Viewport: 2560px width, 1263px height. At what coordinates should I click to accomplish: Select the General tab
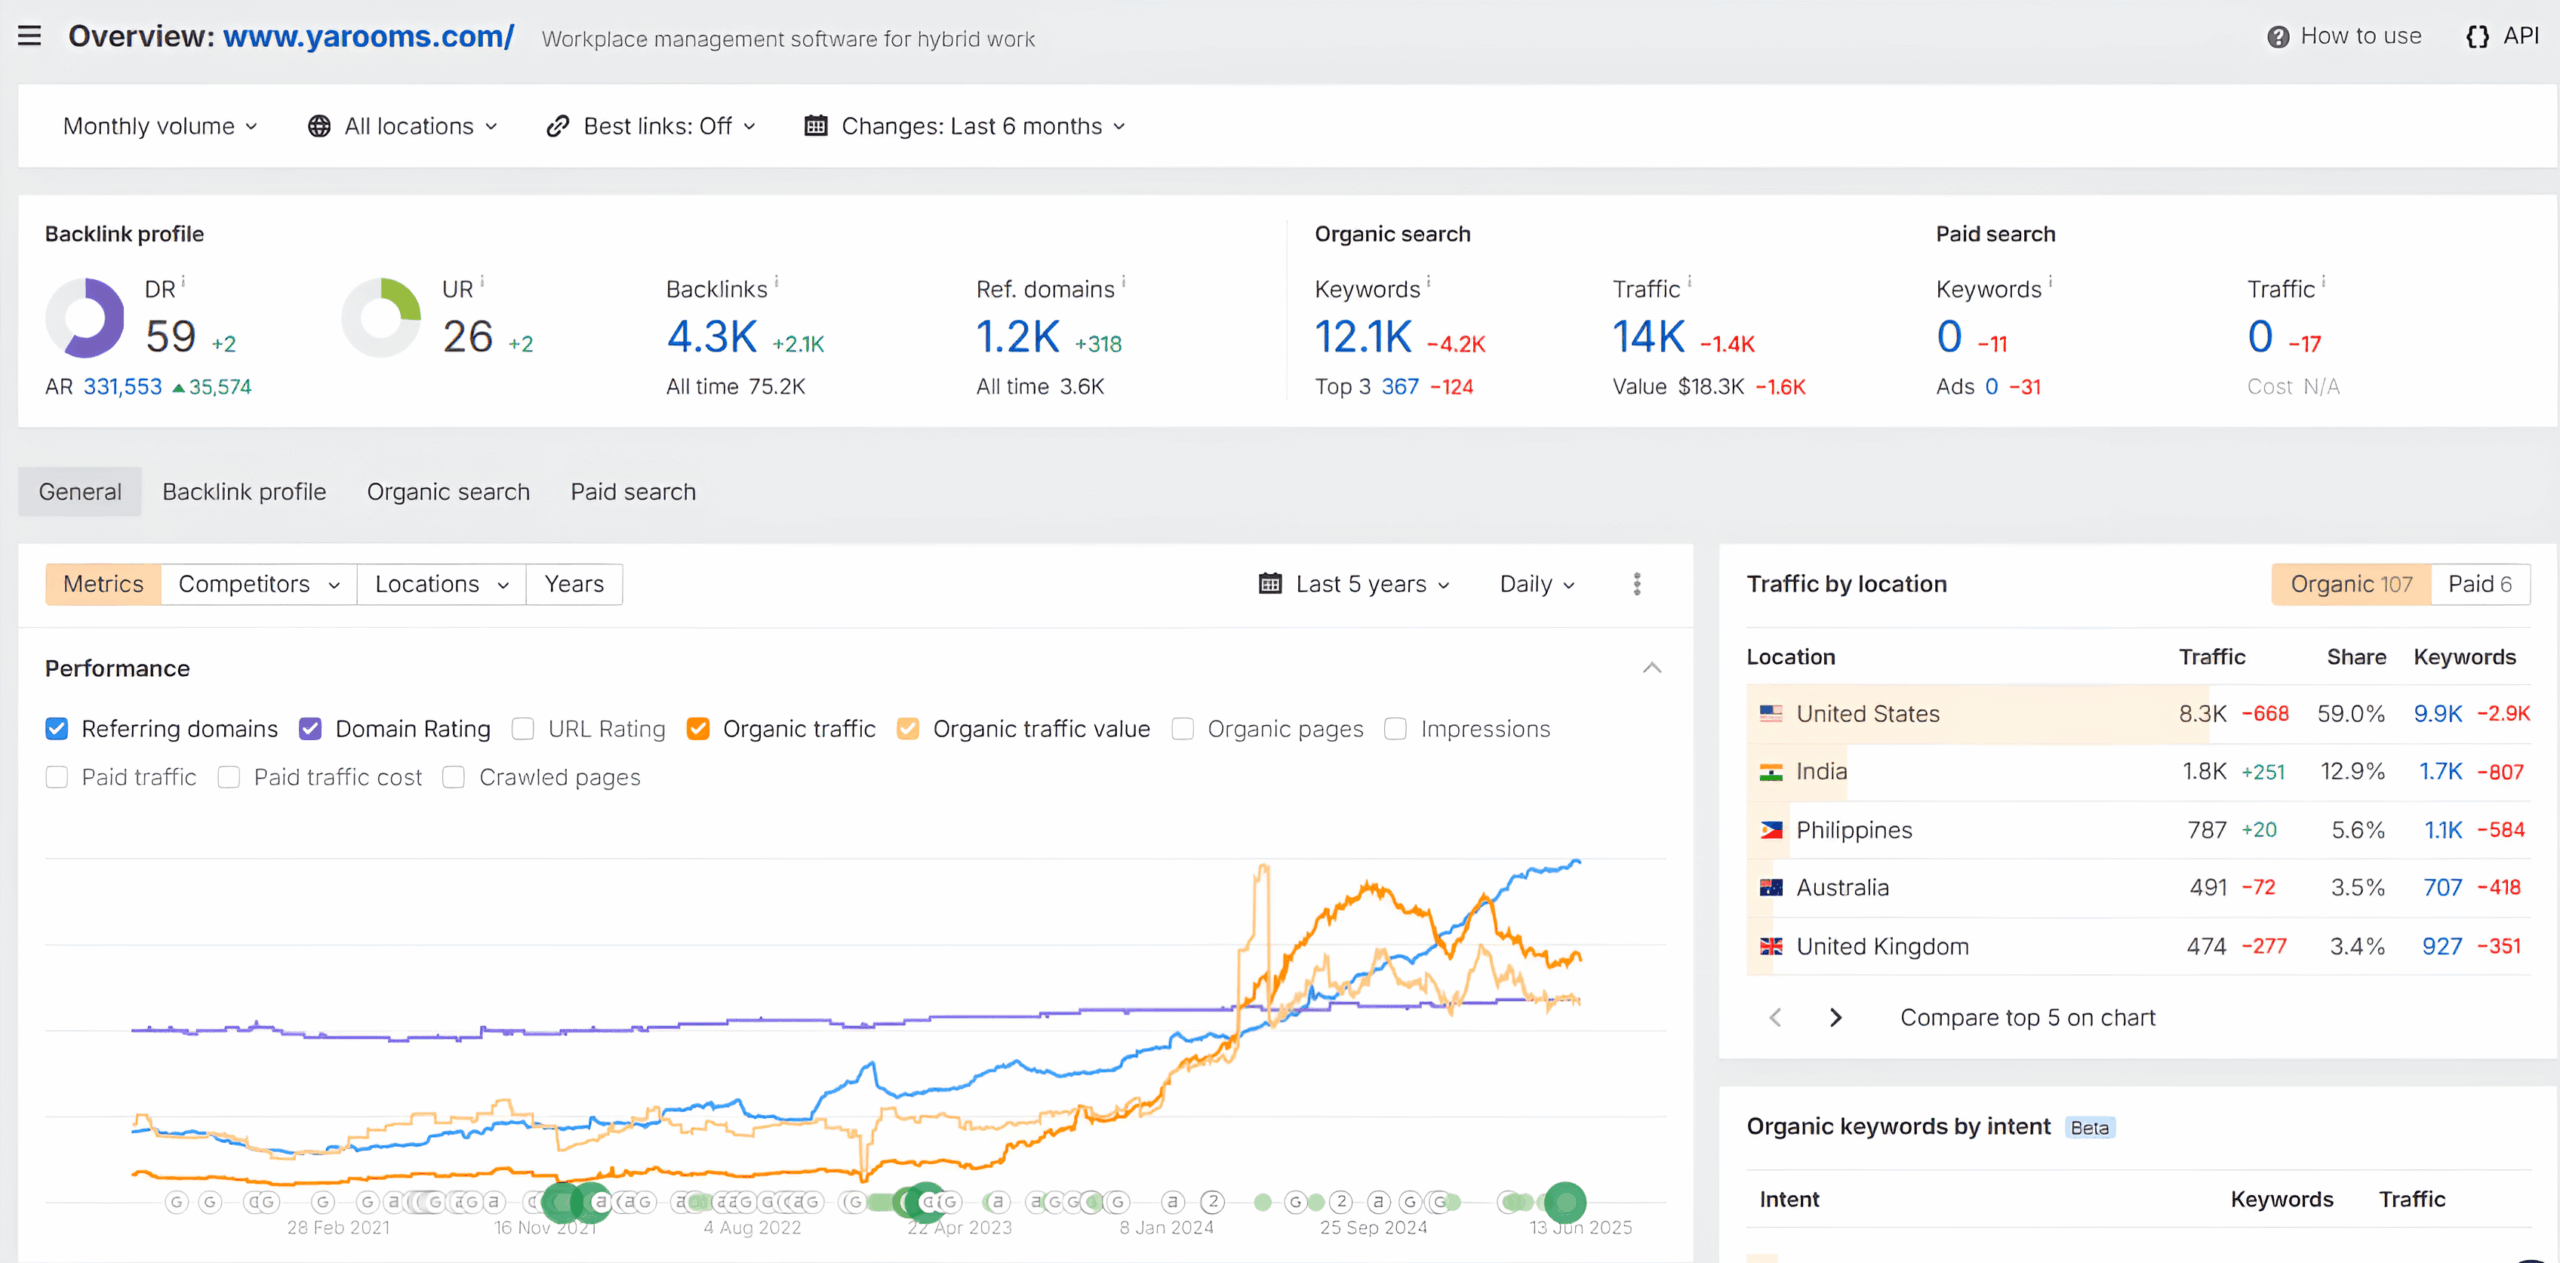coord(80,491)
